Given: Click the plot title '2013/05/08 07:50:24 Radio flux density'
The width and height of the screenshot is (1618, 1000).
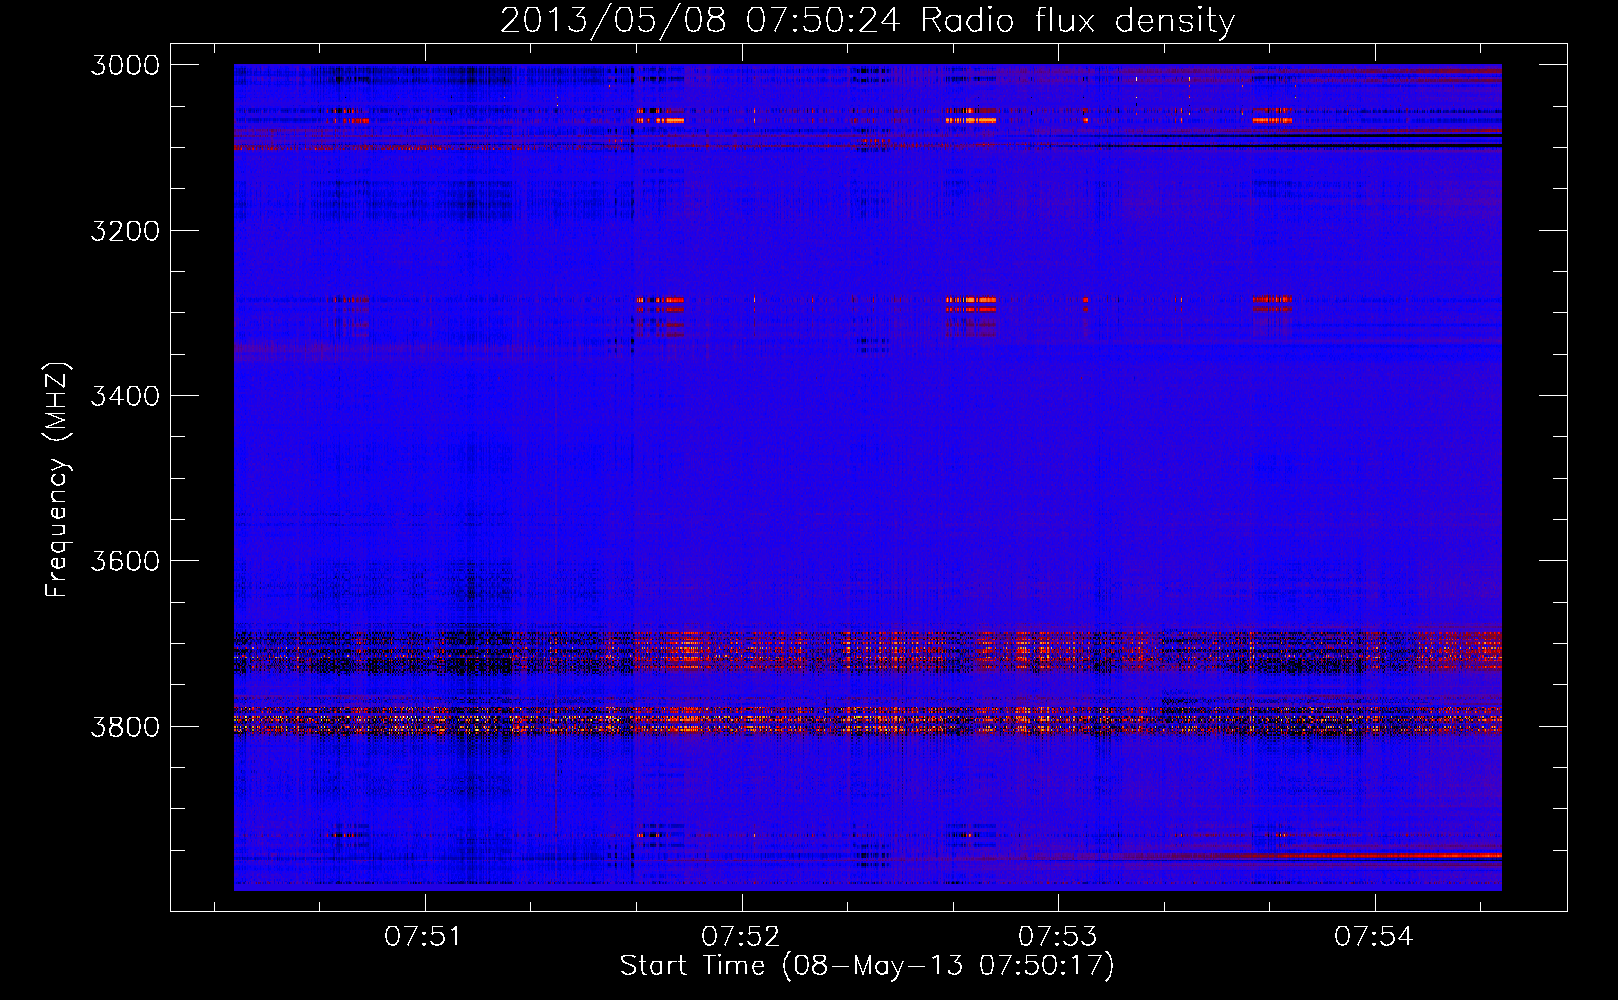Looking at the screenshot, I should [x=867, y=20].
